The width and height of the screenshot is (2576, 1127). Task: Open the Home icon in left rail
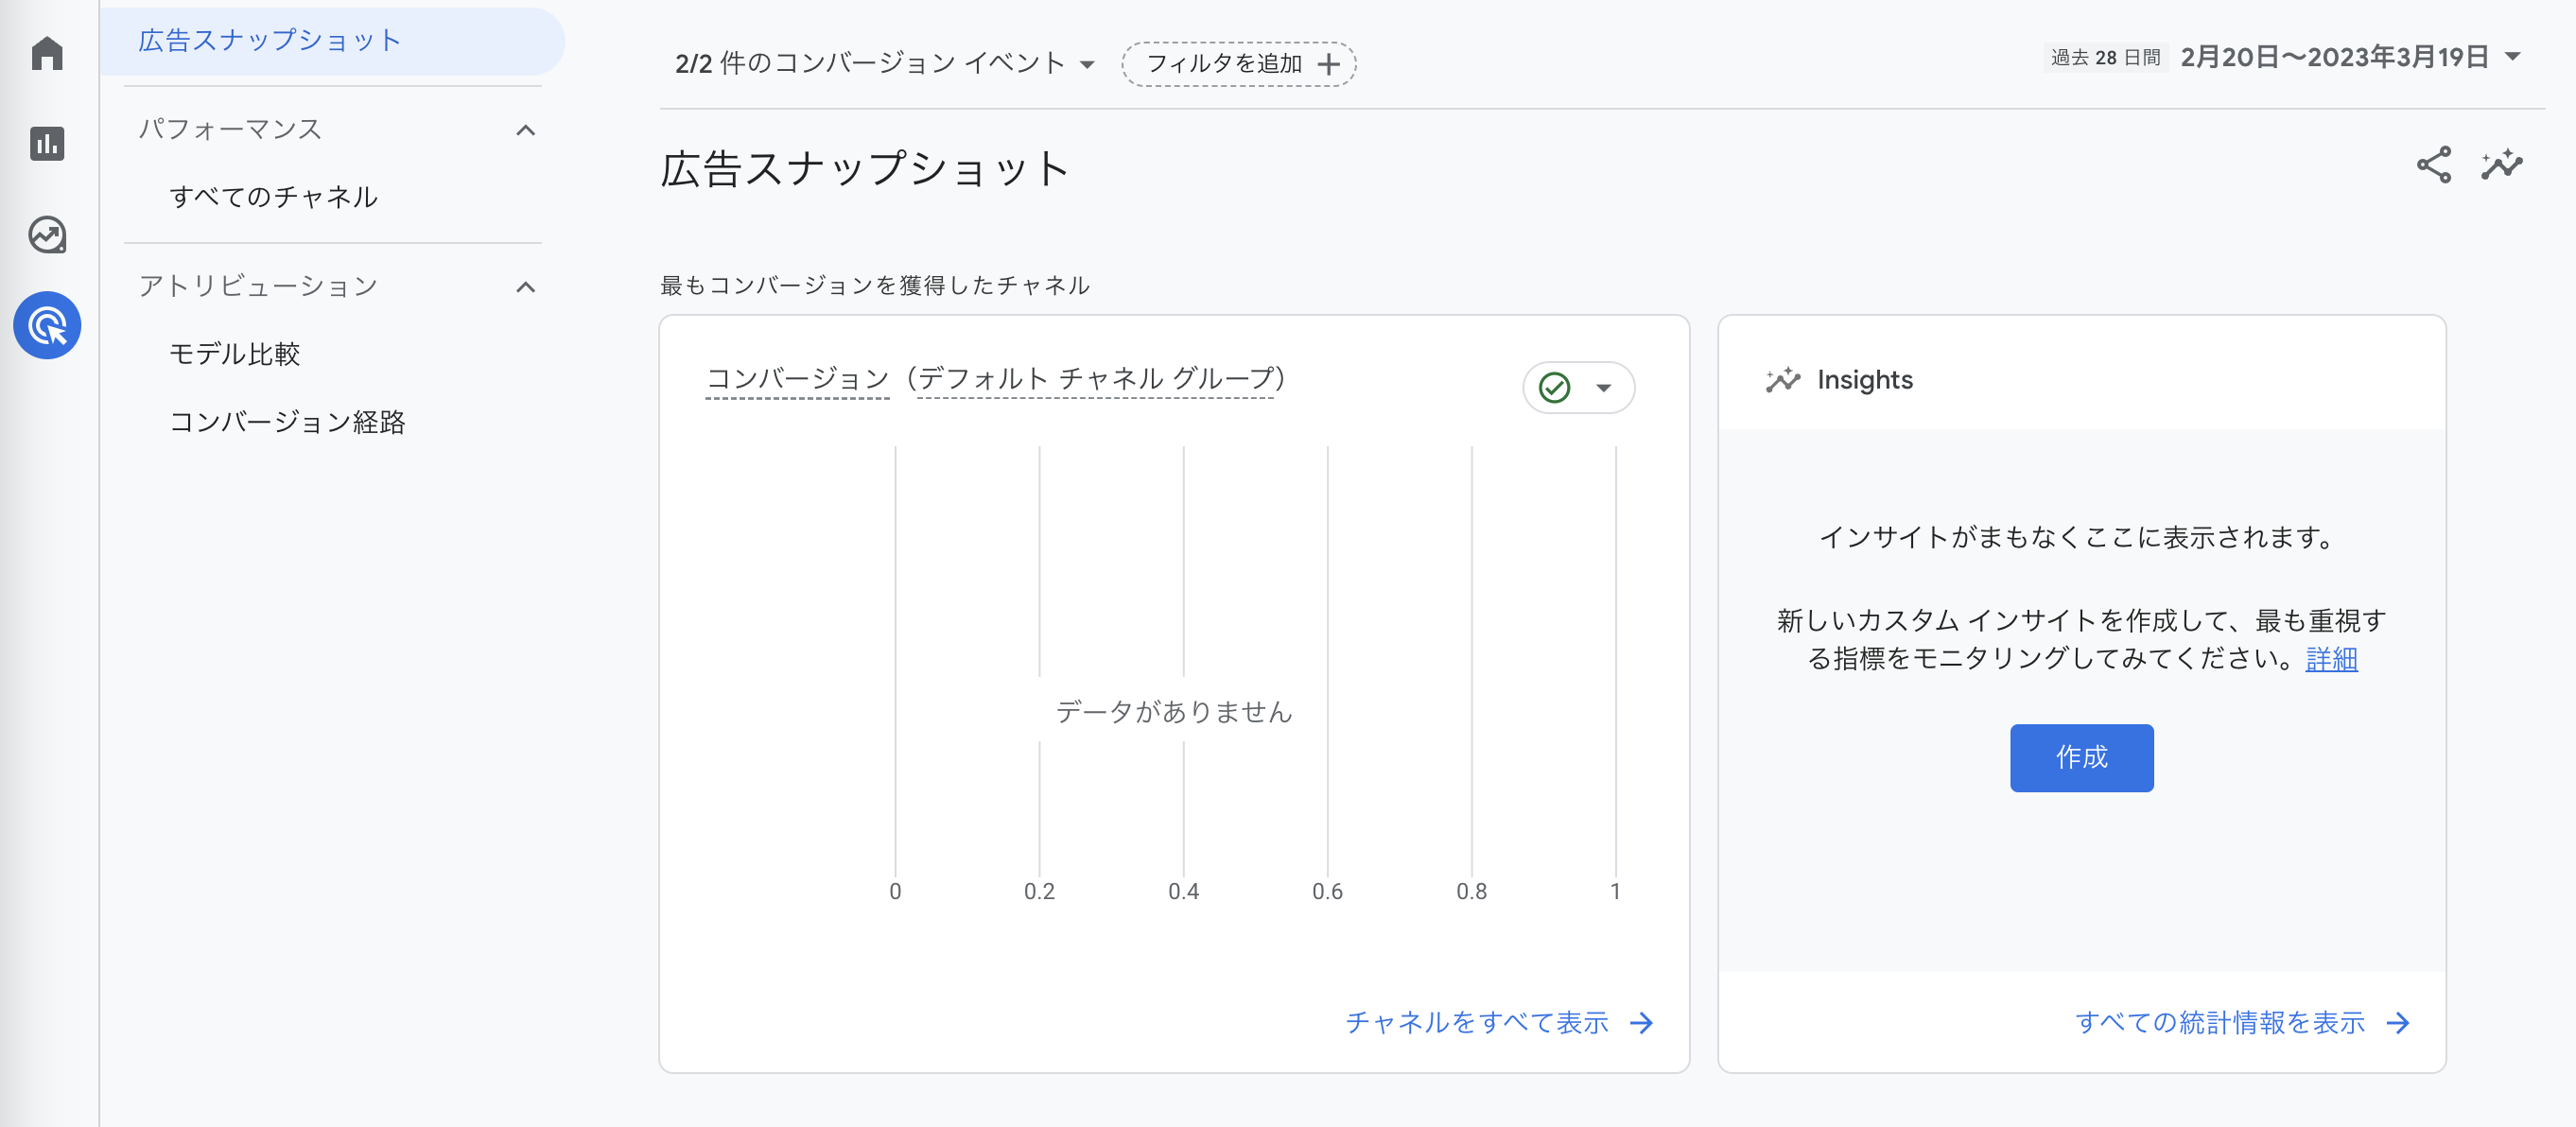click(47, 53)
